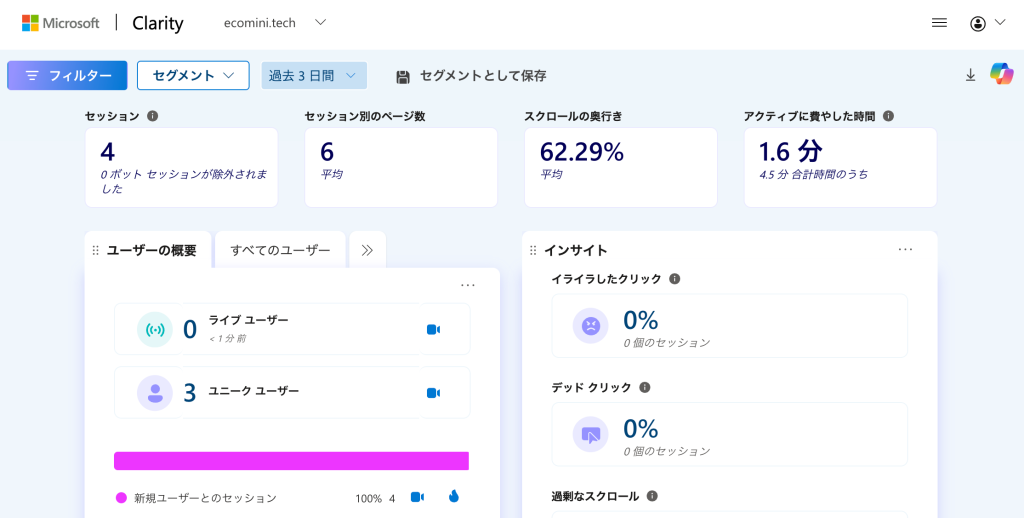Click info icon beside イライラしたクリック
1024x518 pixels.
[674, 279]
